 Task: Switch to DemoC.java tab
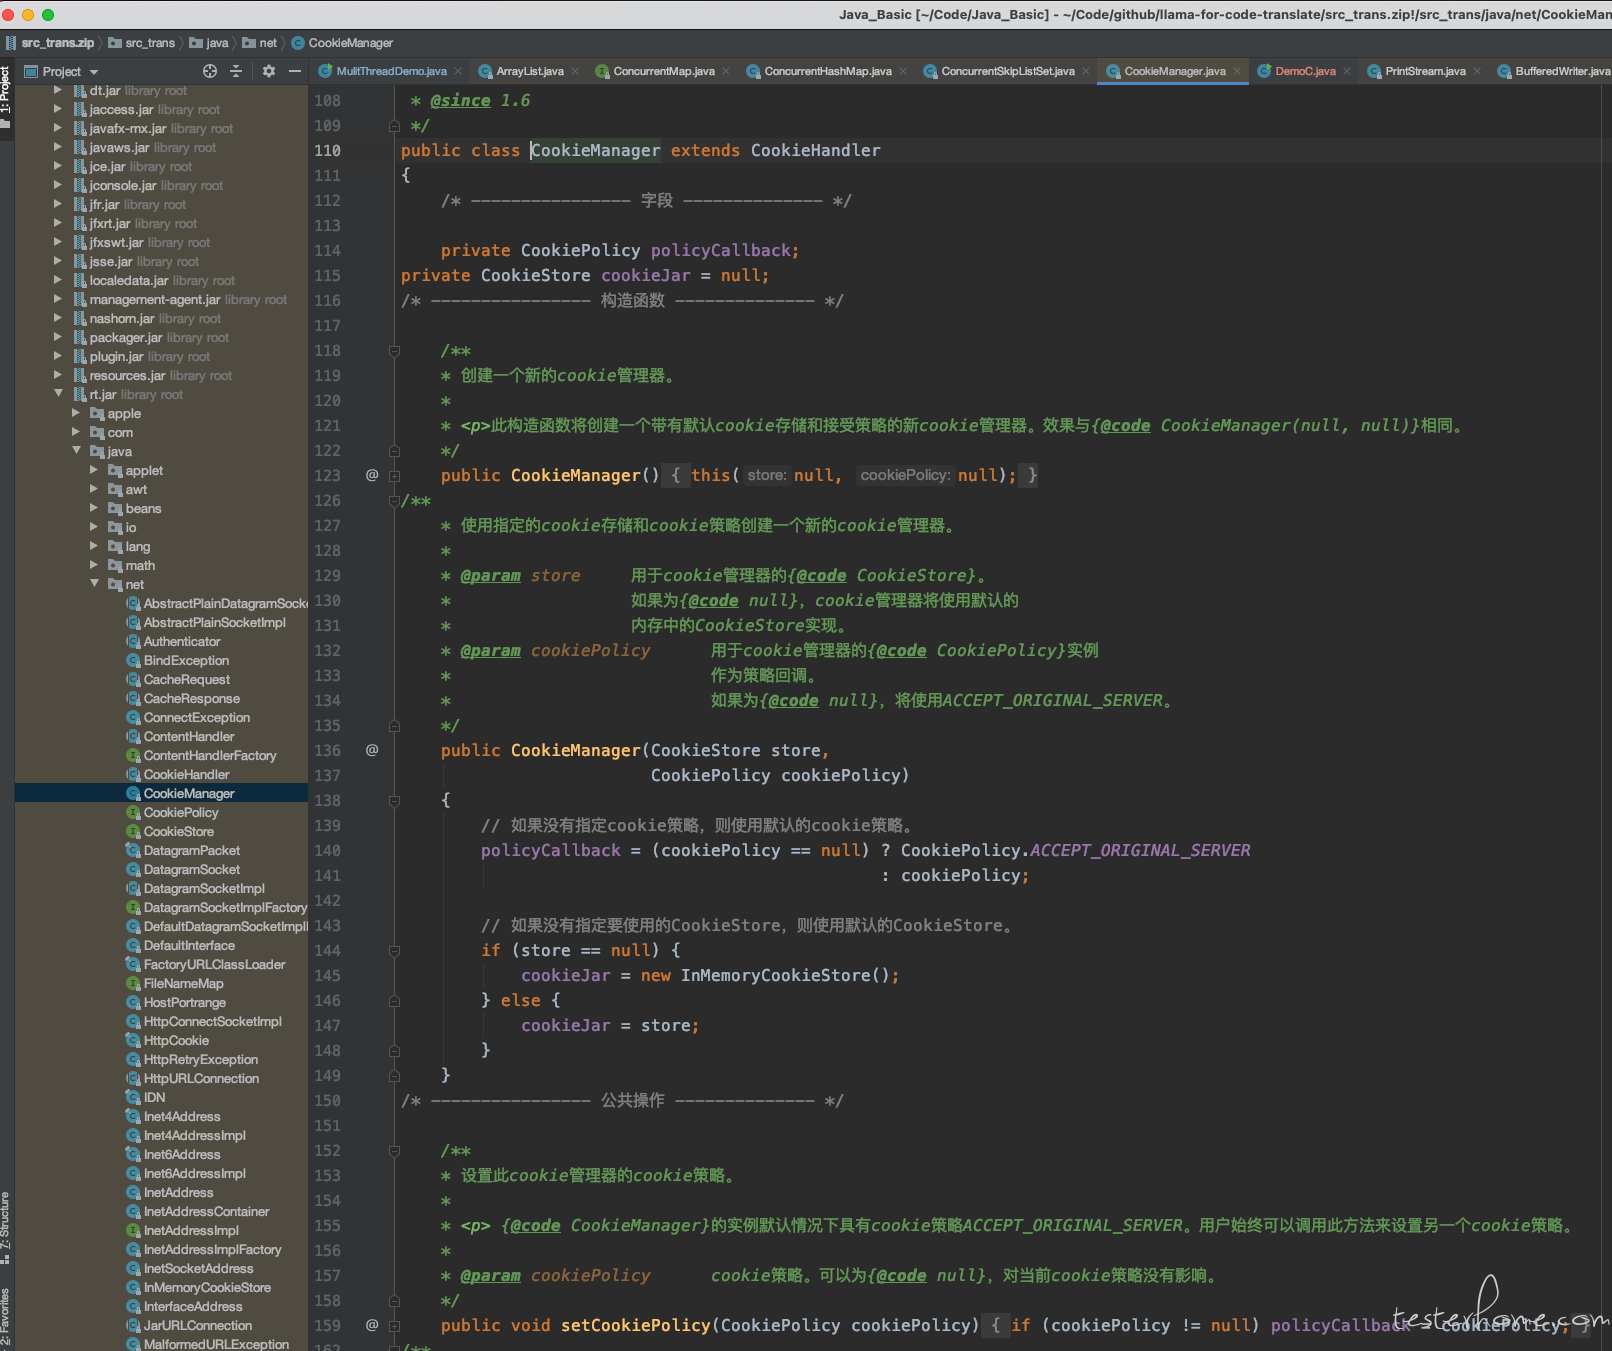click(x=1304, y=71)
